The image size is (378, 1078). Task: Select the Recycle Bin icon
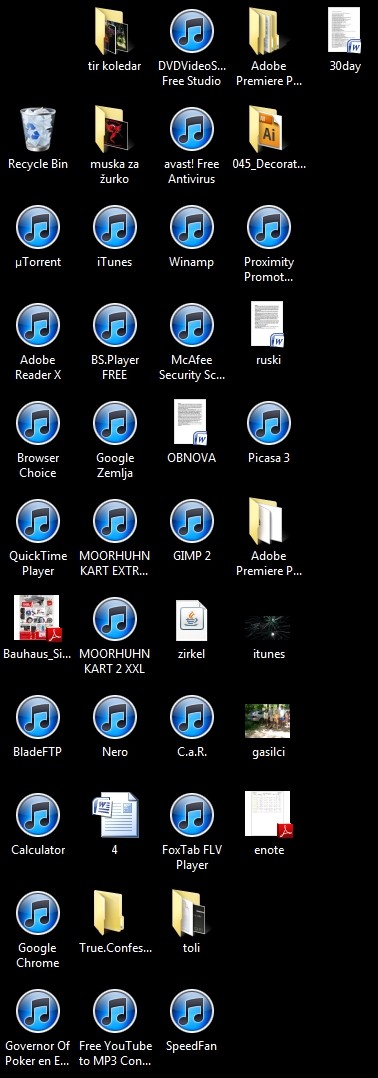(38, 129)
